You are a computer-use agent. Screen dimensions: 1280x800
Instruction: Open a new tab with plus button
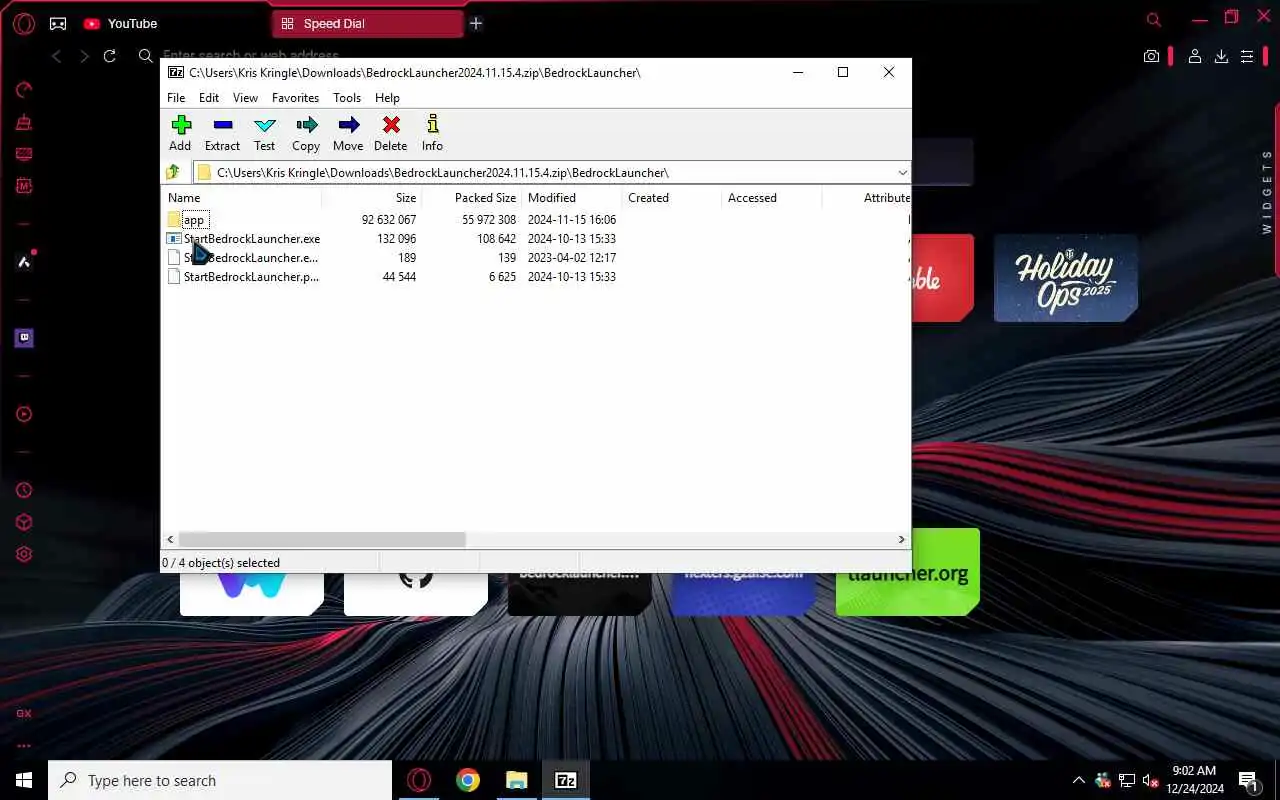point(476,23)
